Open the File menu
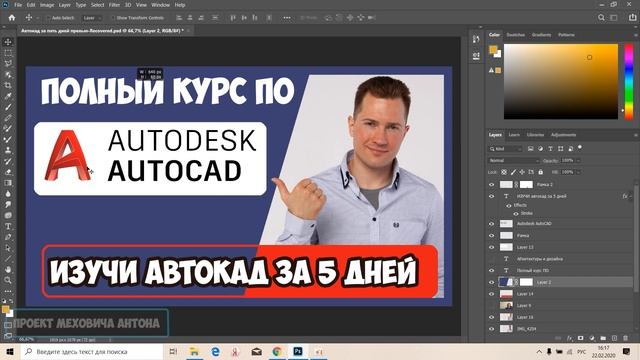640x360 pixels. pyautogui.click(x=18, y=5)
